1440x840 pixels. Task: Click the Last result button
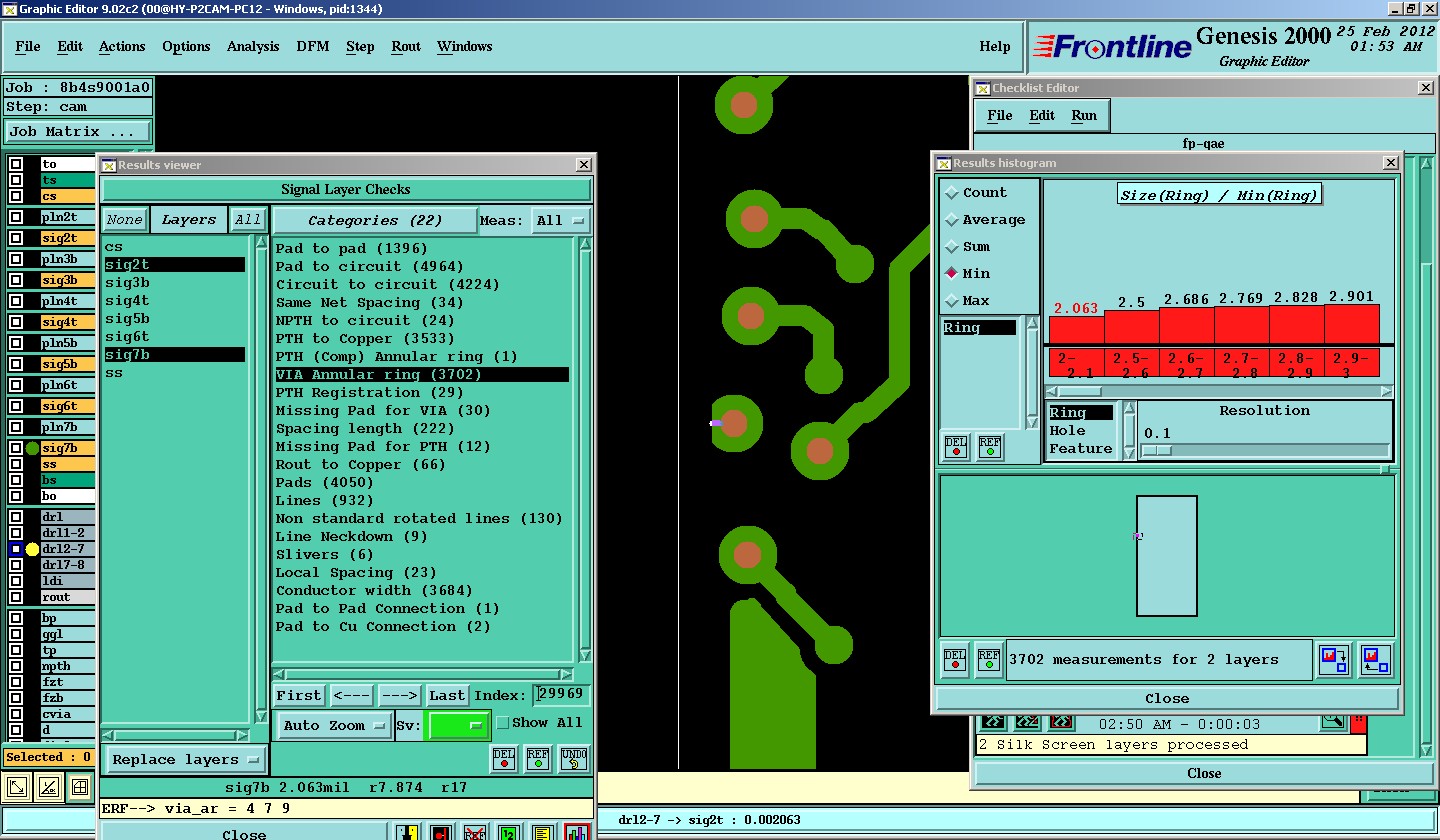click(x=447, y=695)
